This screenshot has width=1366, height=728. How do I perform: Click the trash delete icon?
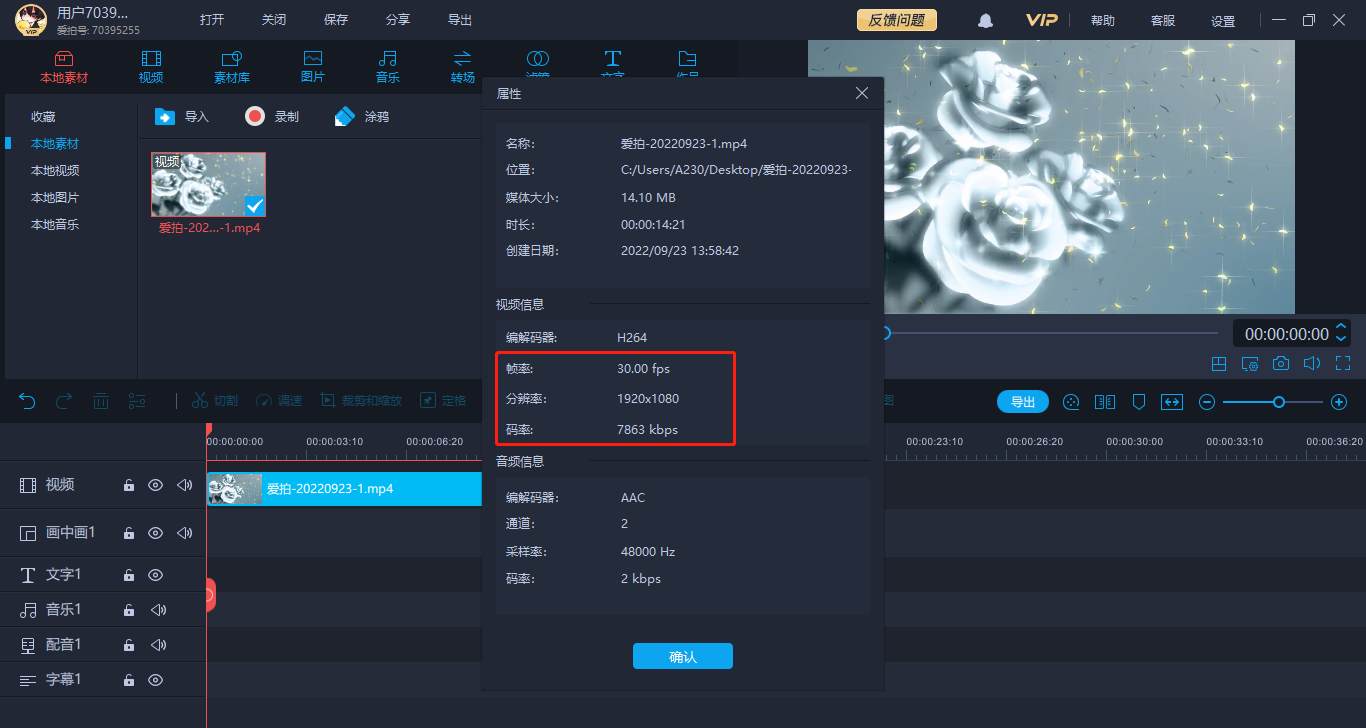pyautogui.click(x=101, y=401)
